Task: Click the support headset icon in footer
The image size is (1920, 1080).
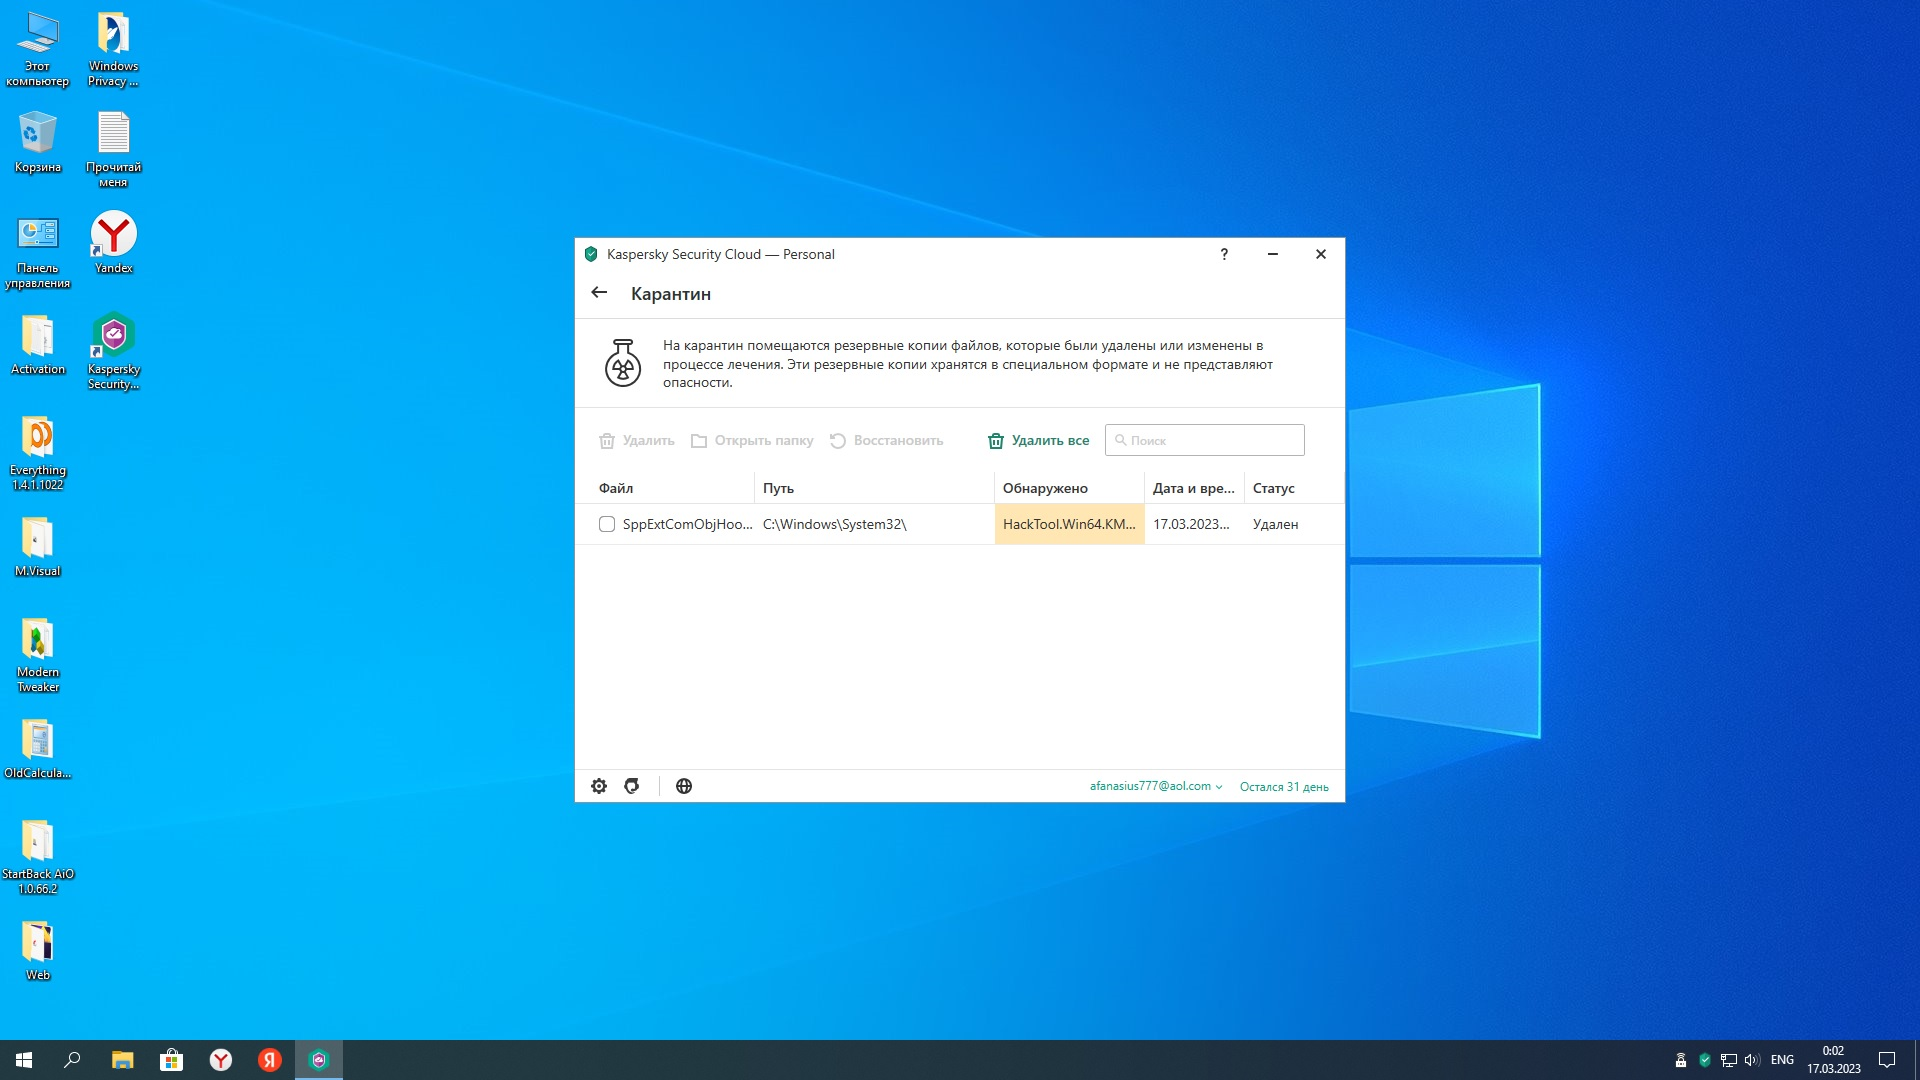Action: coord(632,786)
